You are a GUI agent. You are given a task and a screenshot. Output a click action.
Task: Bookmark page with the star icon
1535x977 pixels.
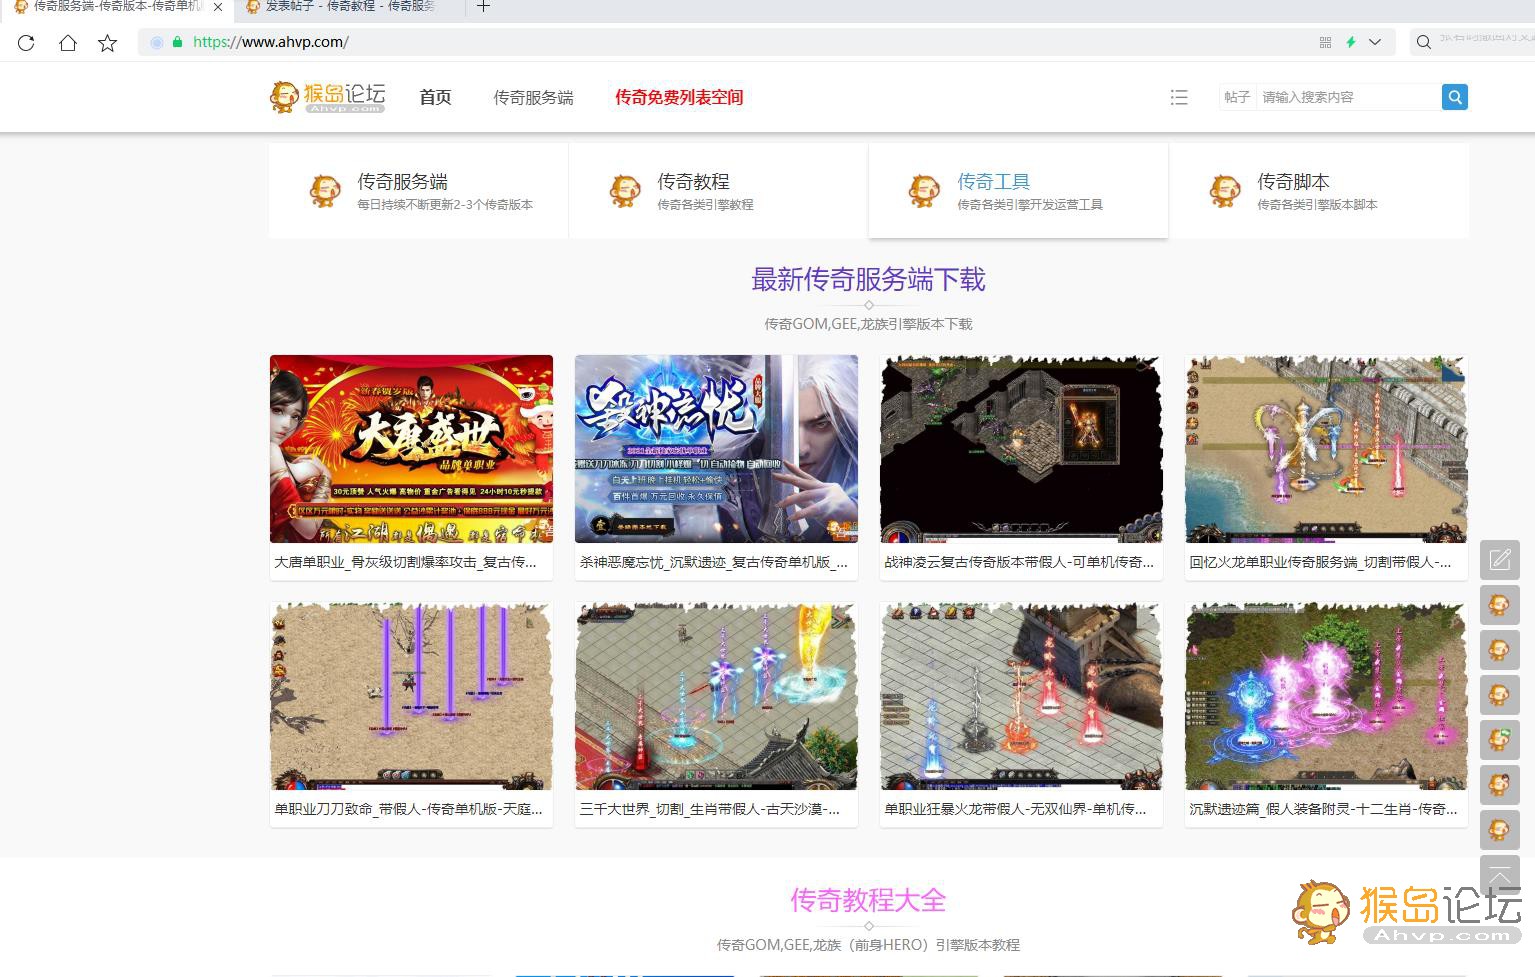click(108, 42)
